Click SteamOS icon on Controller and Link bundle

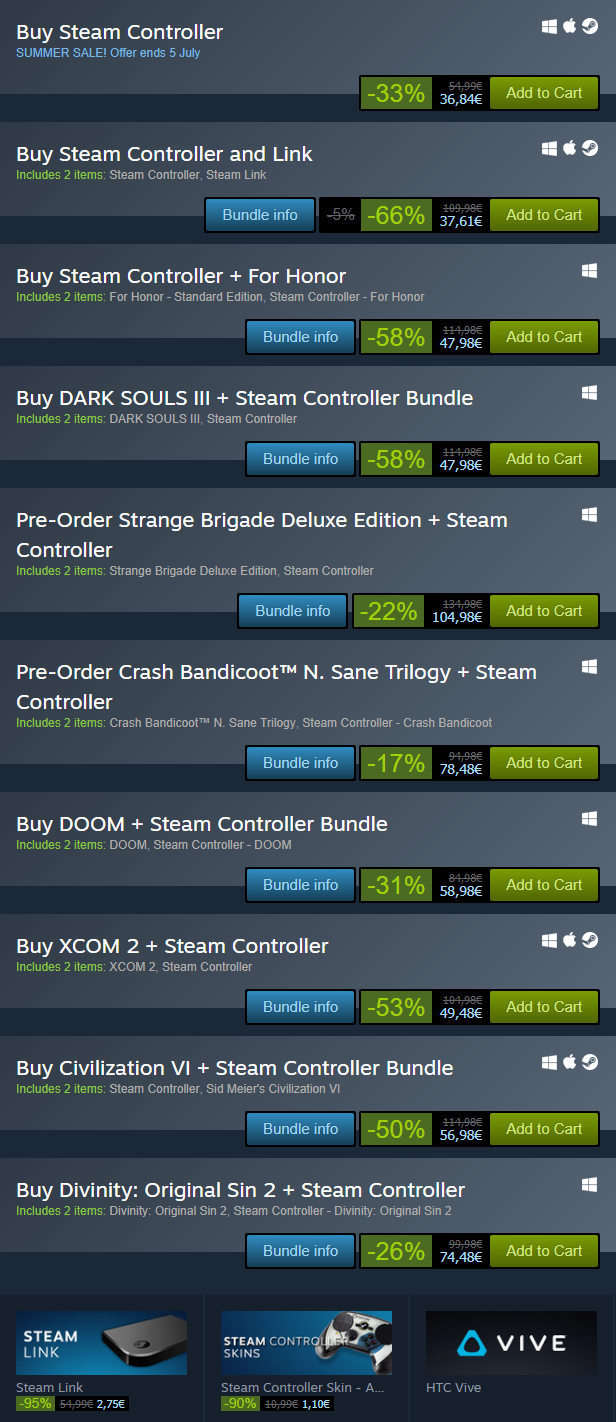coord(590,149)
